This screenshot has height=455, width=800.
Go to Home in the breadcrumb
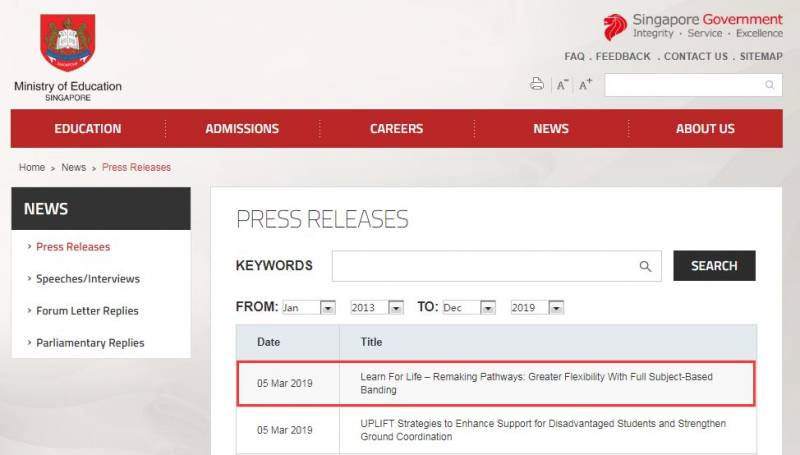point(32,168)
